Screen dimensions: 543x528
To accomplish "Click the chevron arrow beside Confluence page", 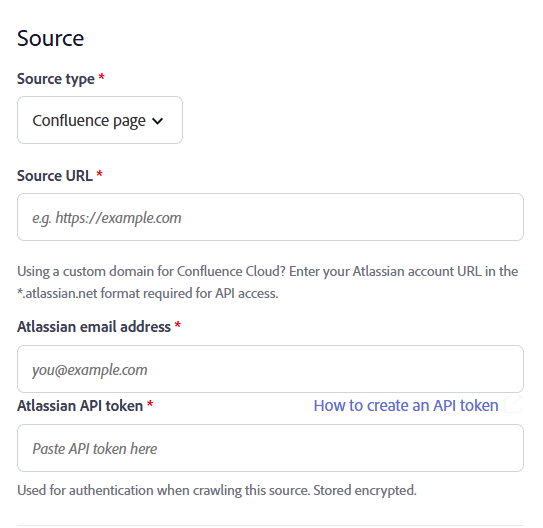I will pyautogui.click(x=158, y=121).
